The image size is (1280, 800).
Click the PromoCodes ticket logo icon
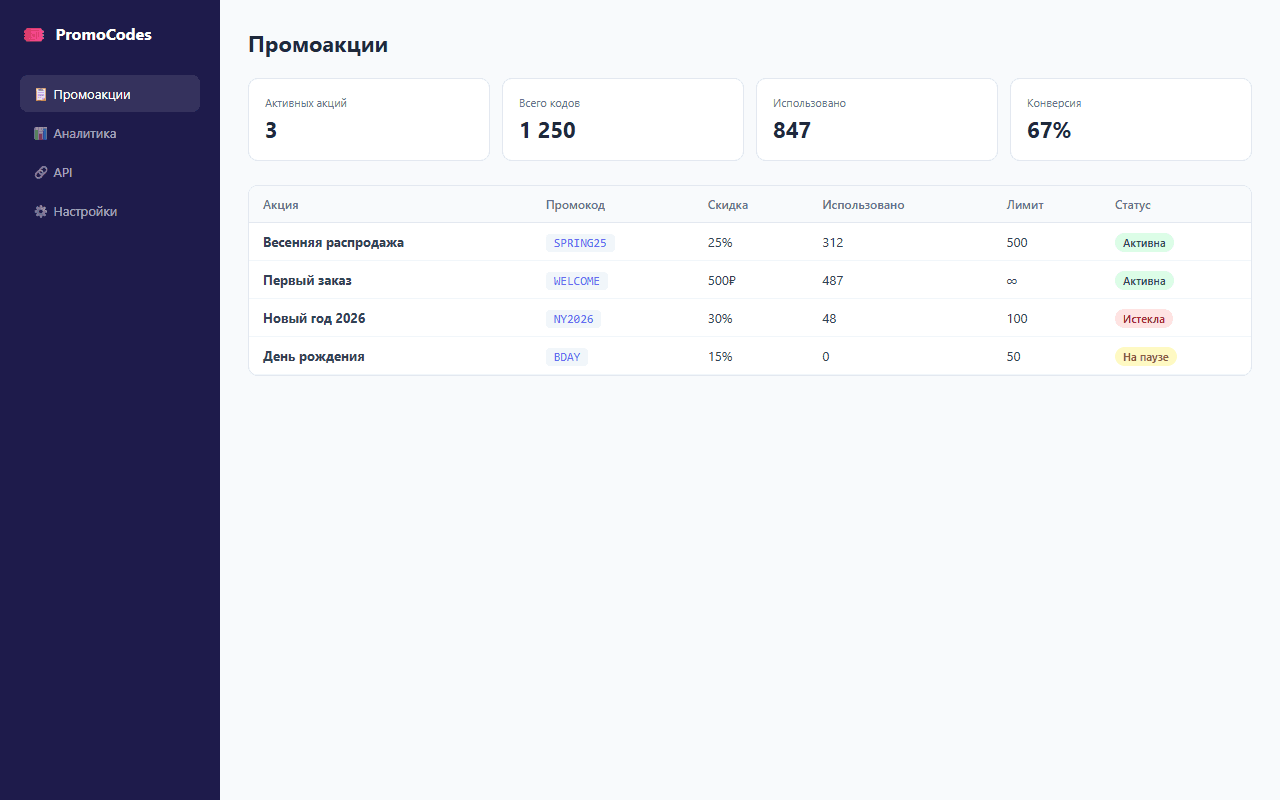tap(35, 34)
